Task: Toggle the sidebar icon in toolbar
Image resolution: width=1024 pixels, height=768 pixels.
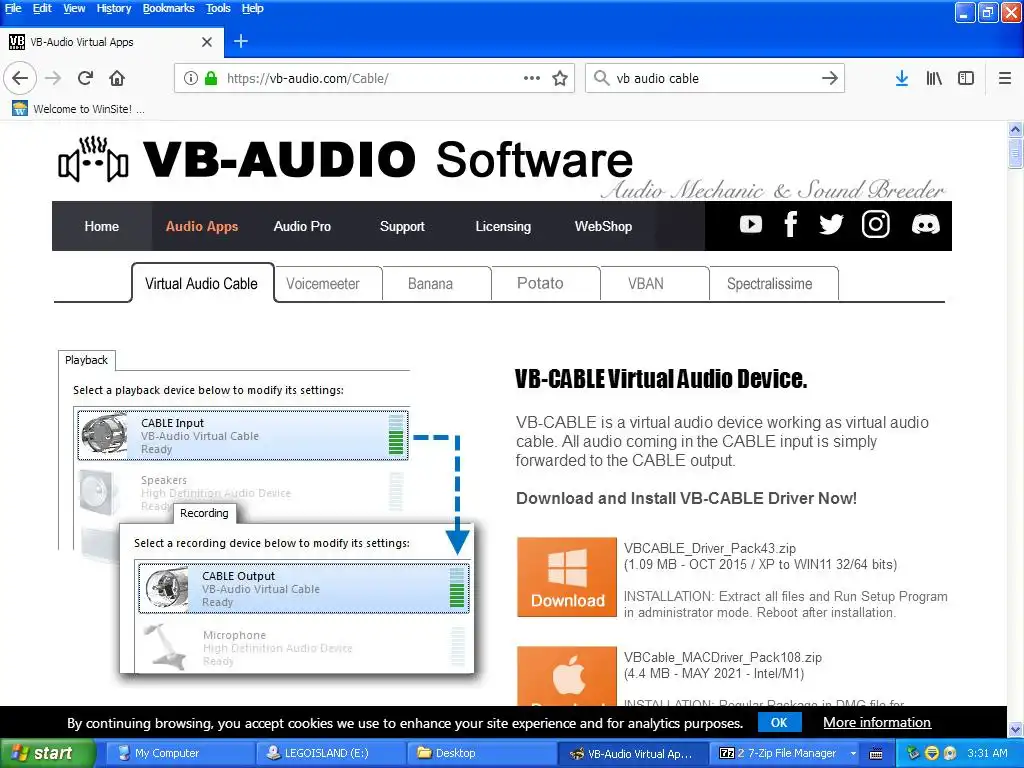Action: point(966,78)
